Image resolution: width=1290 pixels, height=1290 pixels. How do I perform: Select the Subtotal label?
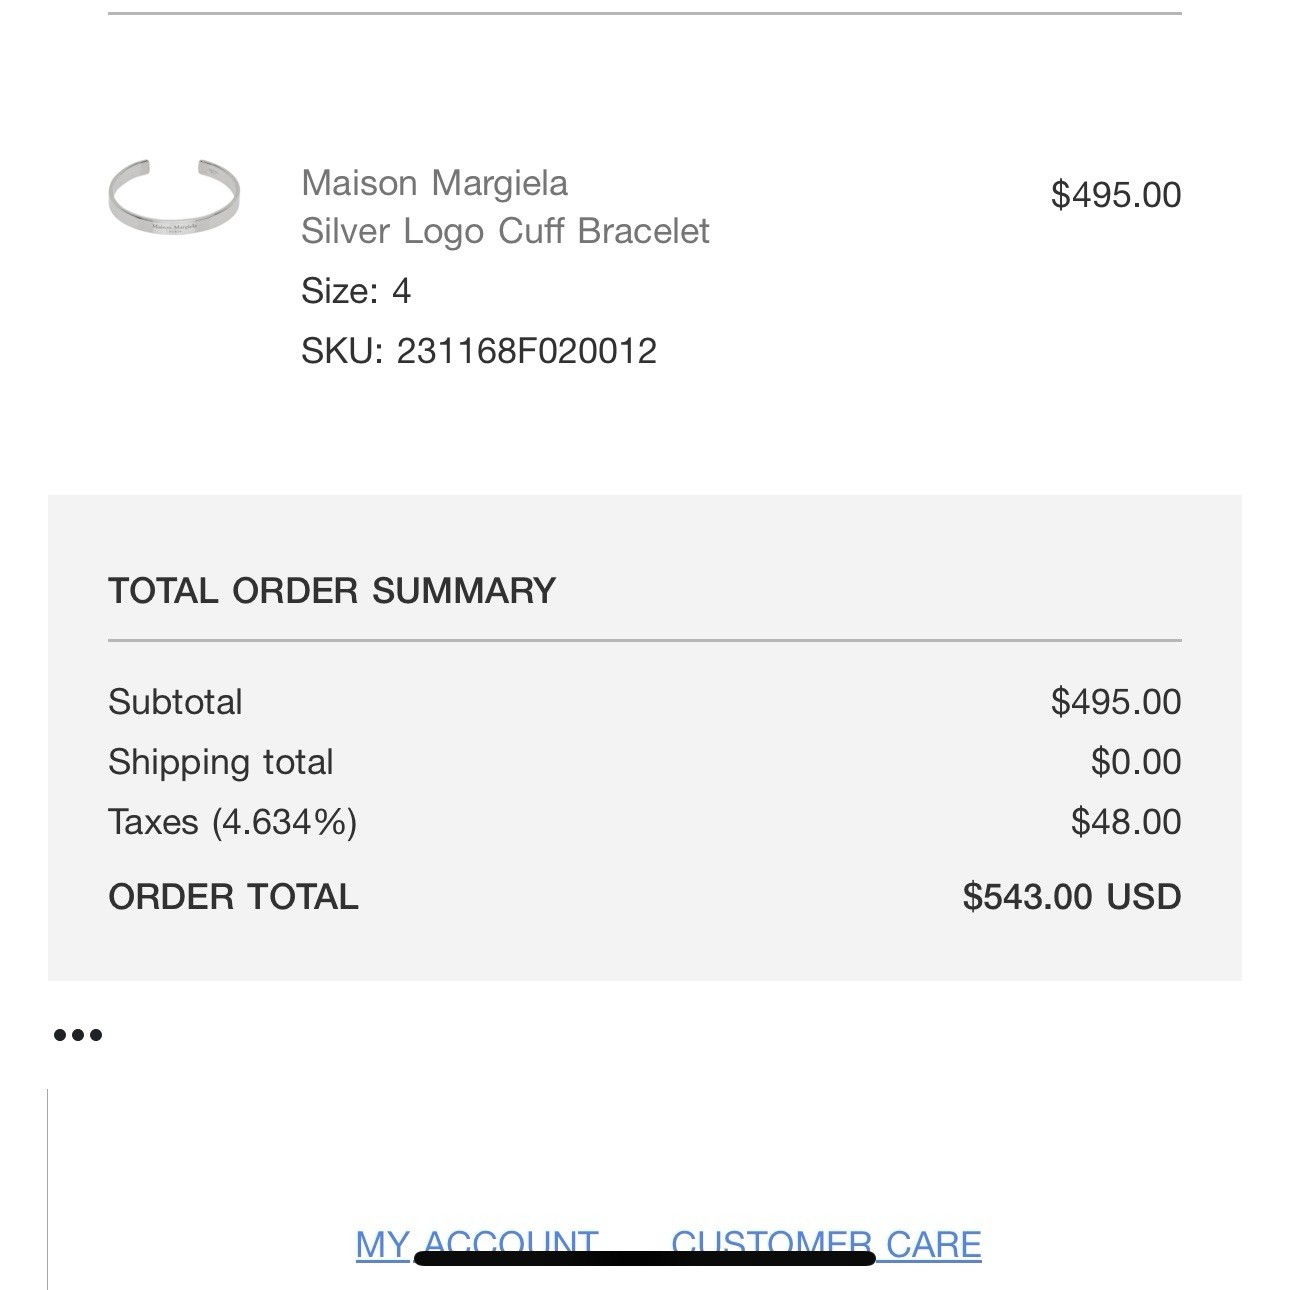click(175, 702)
